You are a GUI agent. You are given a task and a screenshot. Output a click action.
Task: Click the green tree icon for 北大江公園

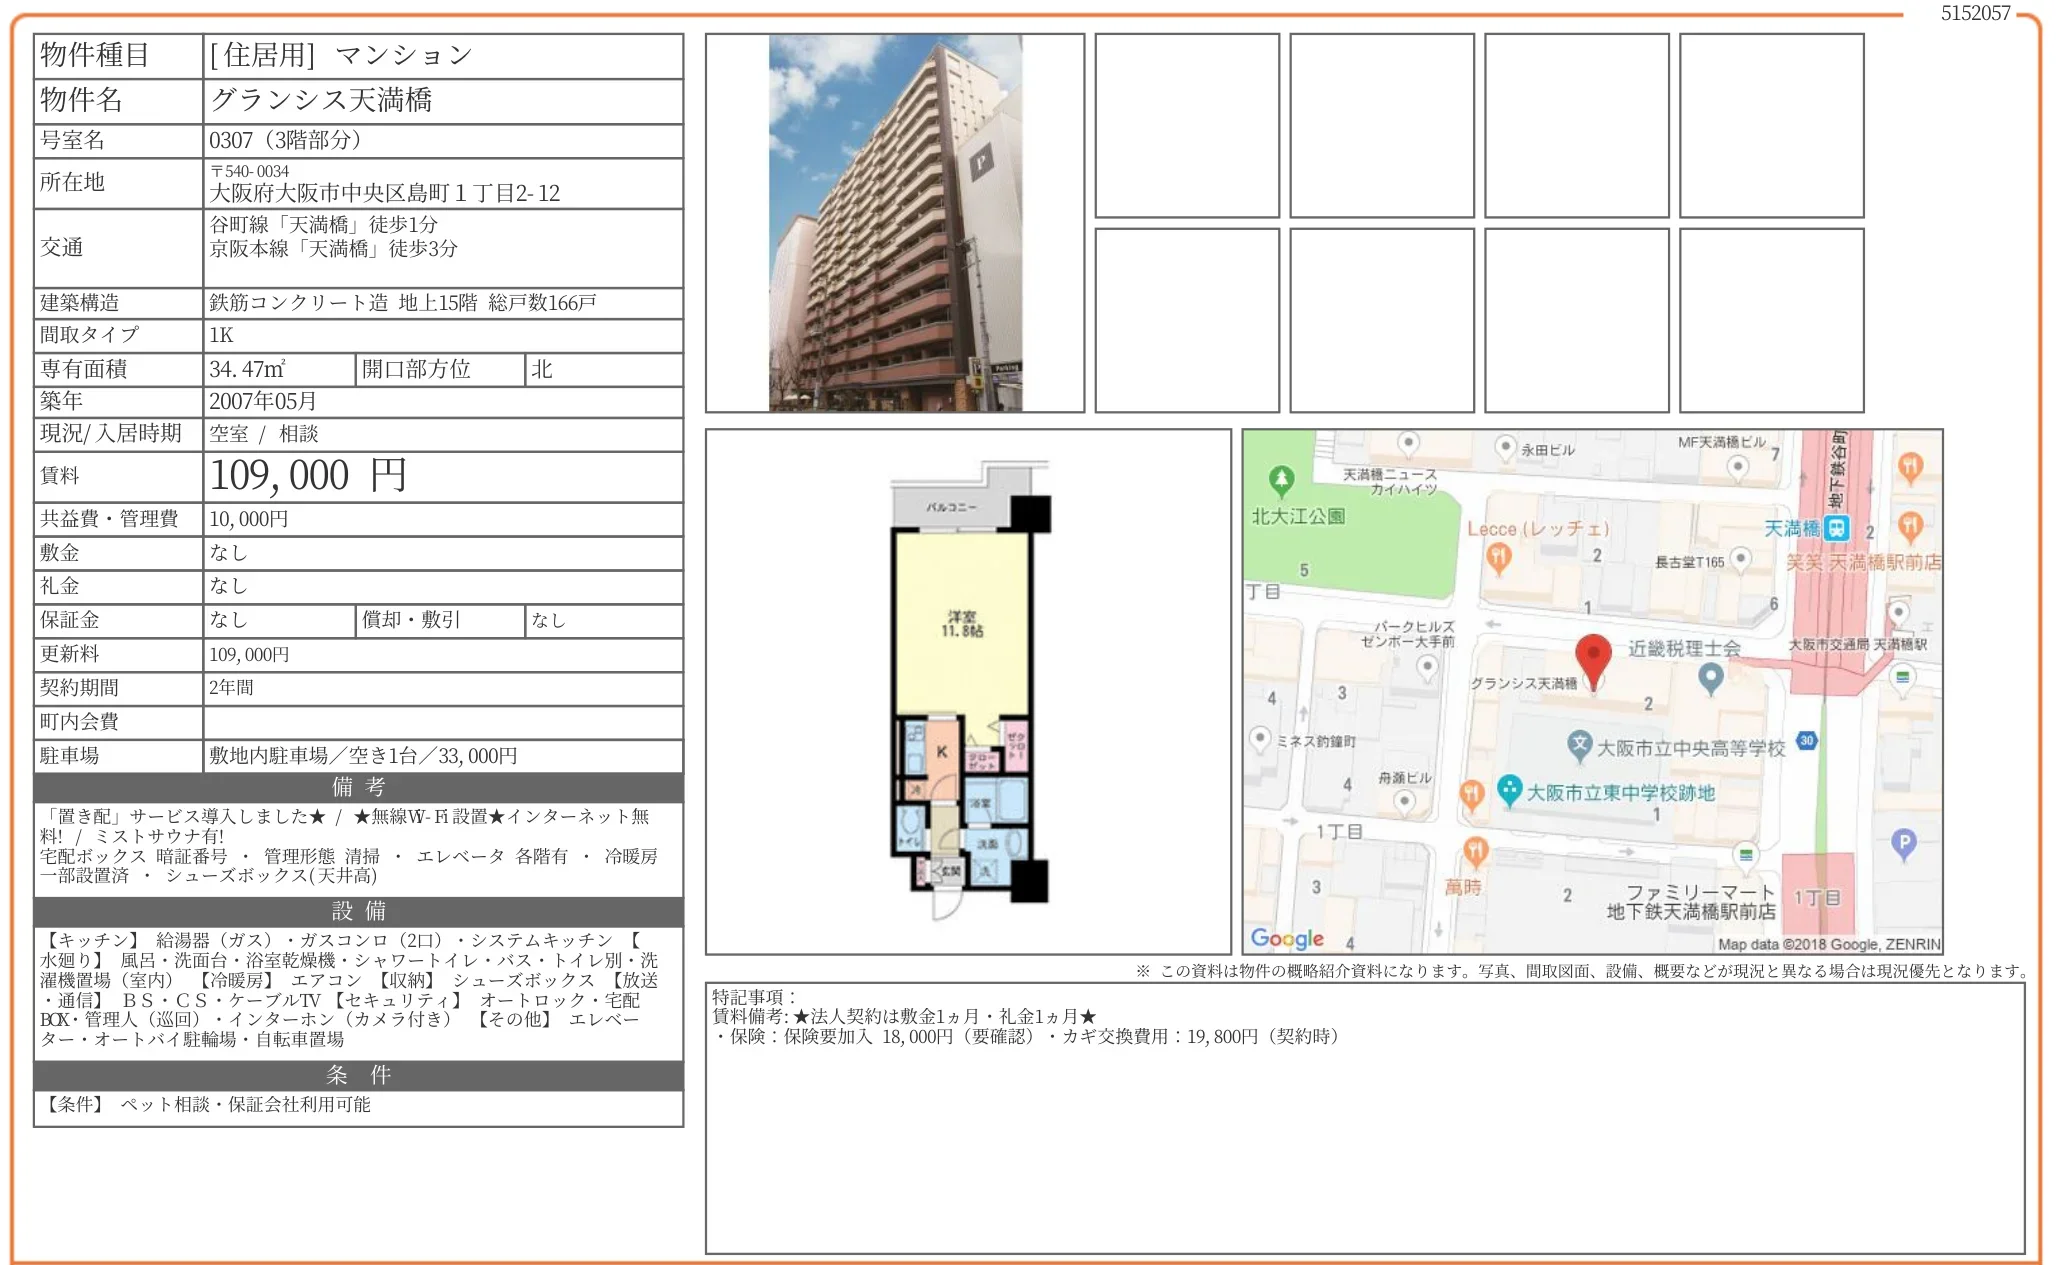1280,481
